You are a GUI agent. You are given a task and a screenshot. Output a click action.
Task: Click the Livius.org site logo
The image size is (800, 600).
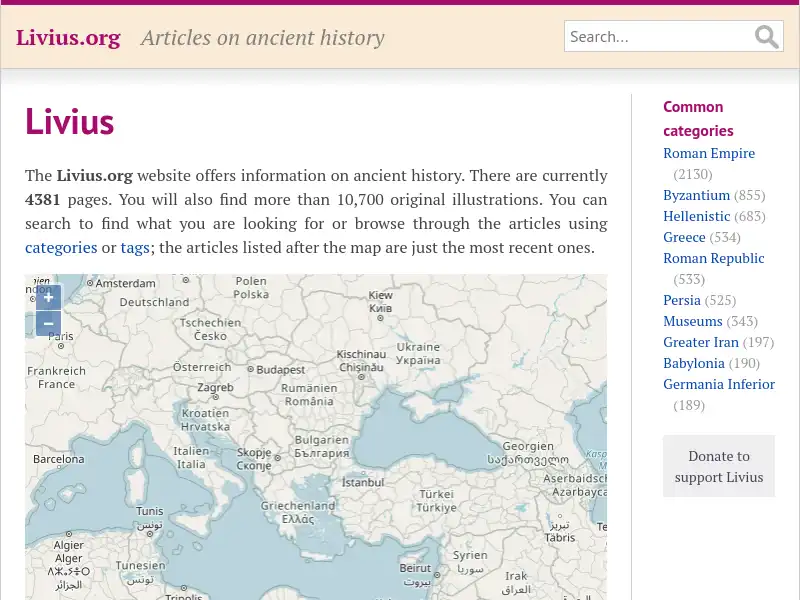pos(68,37)
